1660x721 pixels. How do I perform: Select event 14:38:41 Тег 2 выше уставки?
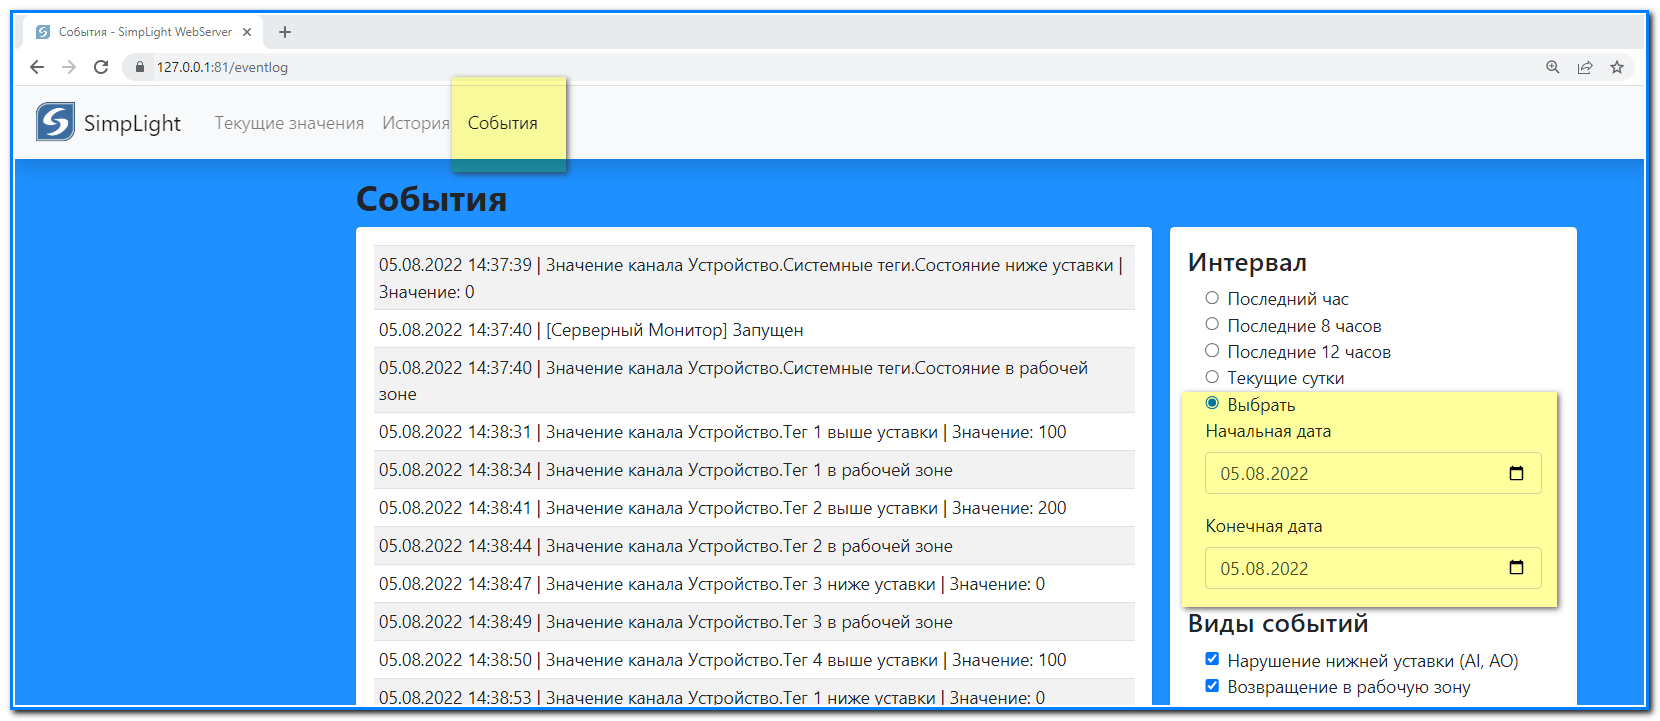pyautogui.click(x=754, y=508)
